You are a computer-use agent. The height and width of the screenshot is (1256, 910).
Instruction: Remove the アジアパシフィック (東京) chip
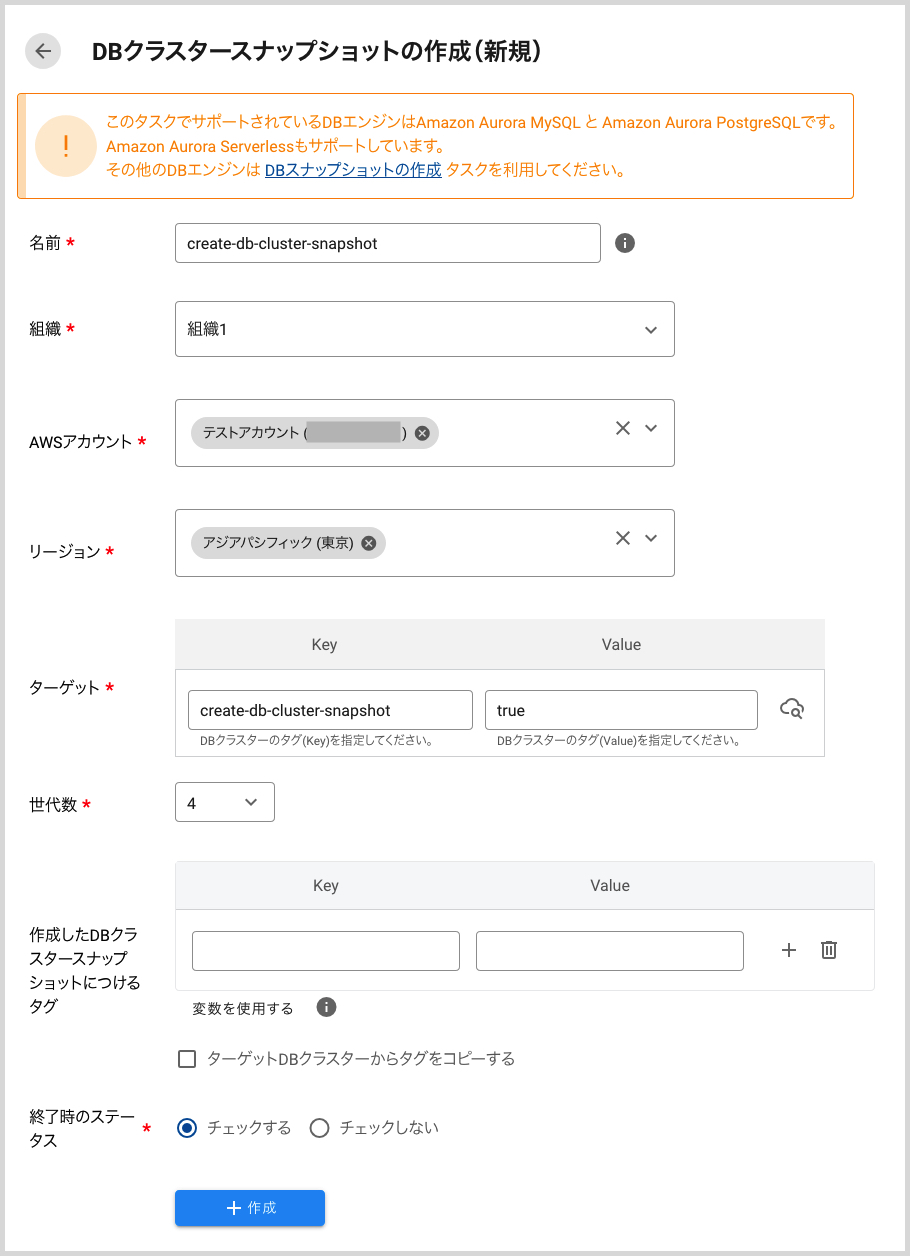(x=369, y=543)
